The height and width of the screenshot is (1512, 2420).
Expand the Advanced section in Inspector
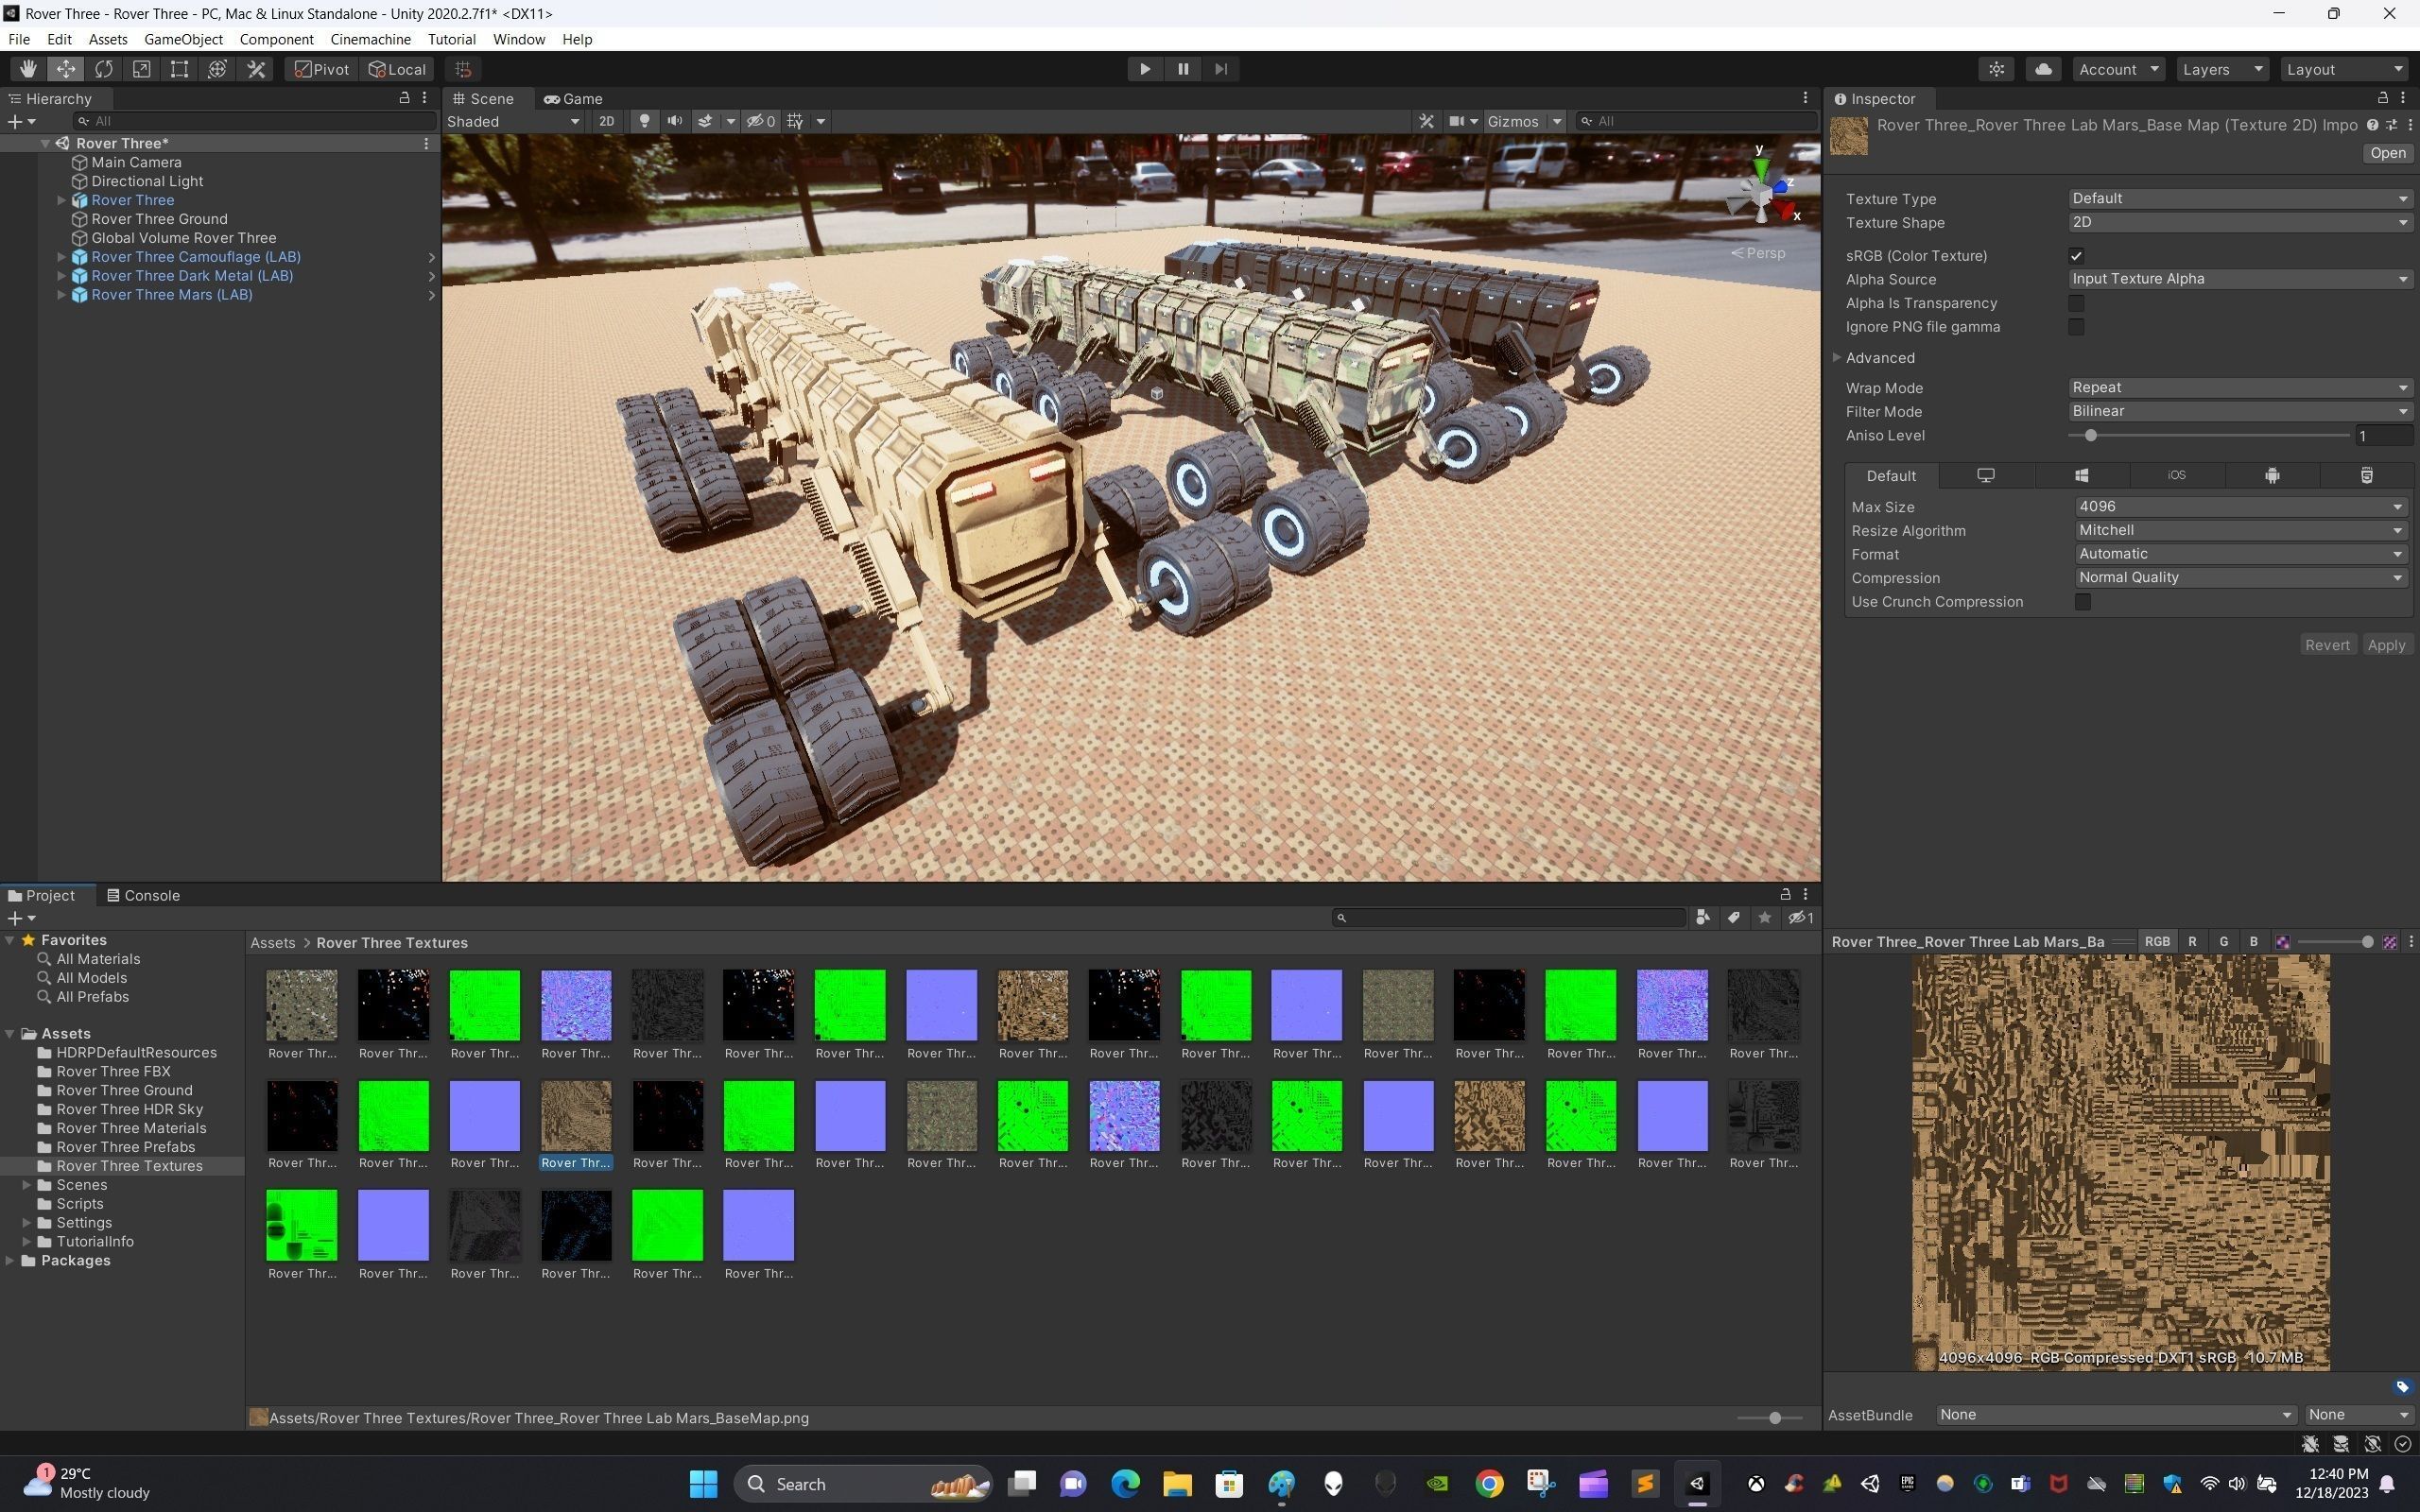pos(1838,358)
